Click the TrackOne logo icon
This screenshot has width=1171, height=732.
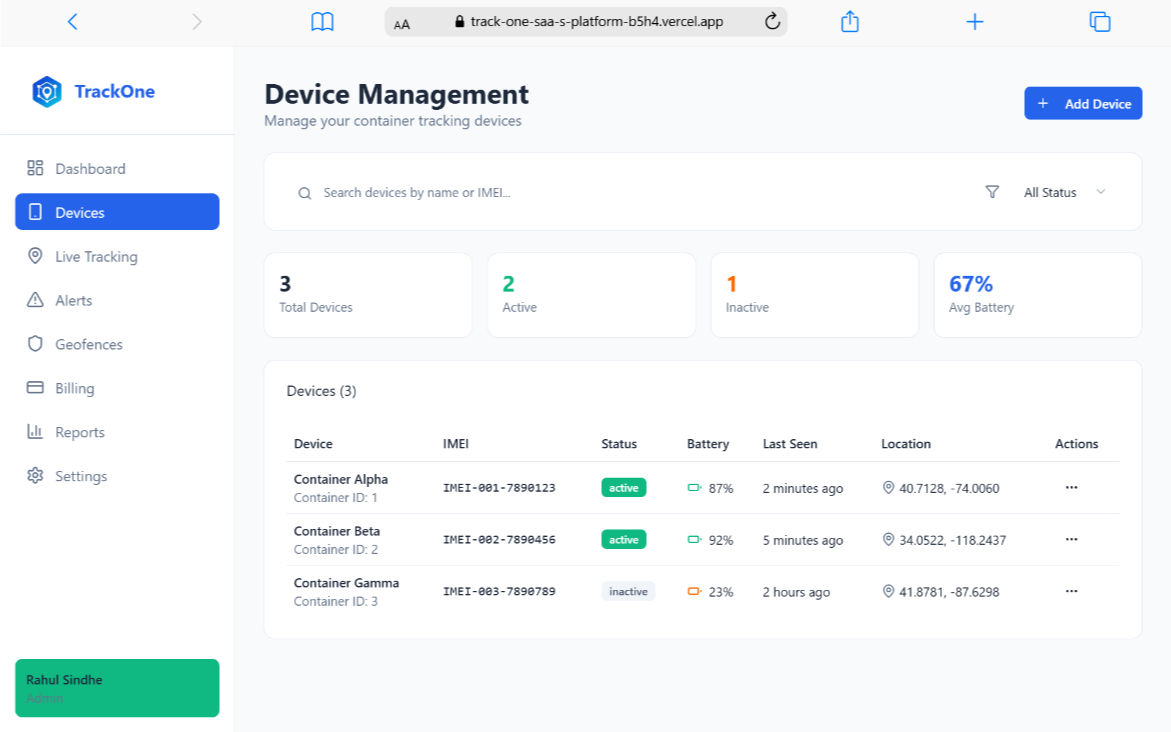click(47, 92)
